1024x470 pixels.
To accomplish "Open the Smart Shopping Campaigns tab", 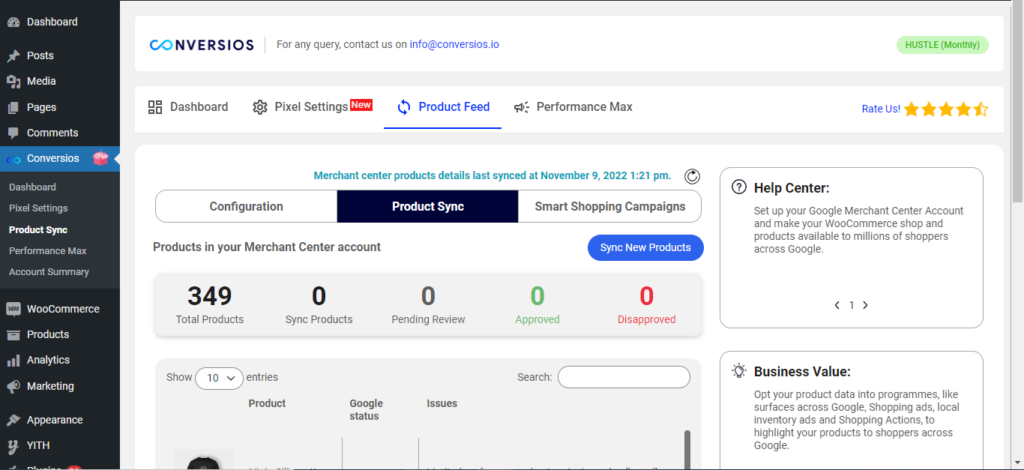I will tap(610, 206).
